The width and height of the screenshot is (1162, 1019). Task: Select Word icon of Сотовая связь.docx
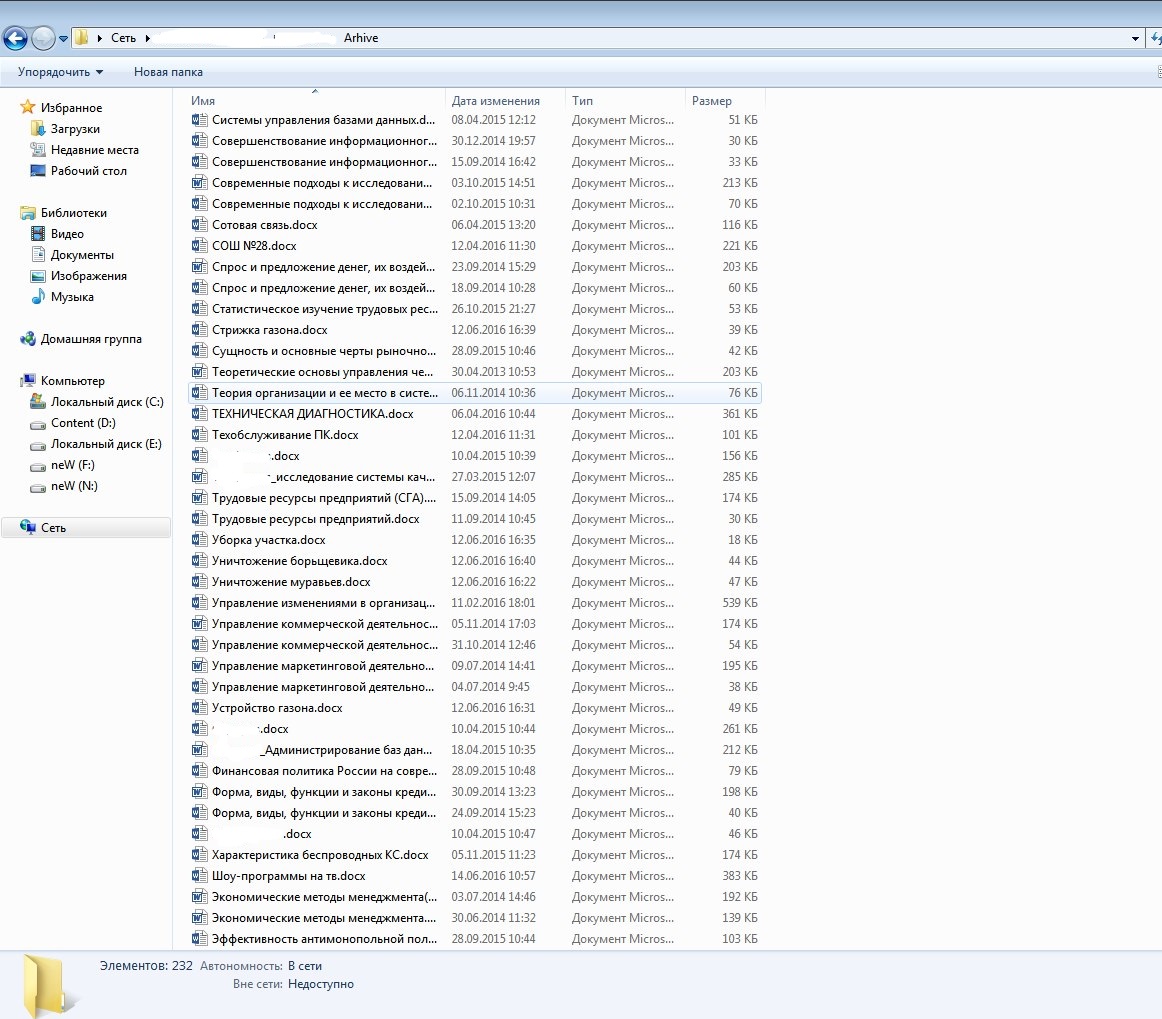[x=199, y=225]
